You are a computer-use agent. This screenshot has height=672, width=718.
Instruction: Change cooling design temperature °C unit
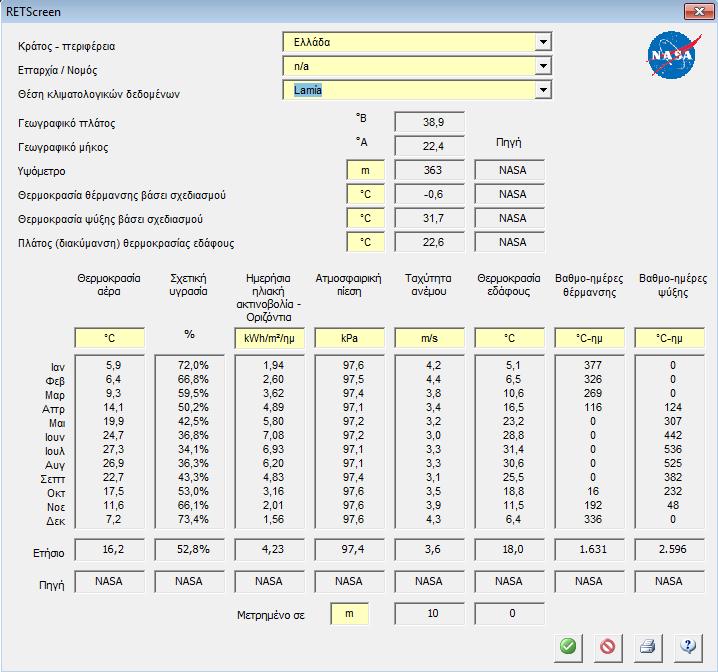[365, 218]
